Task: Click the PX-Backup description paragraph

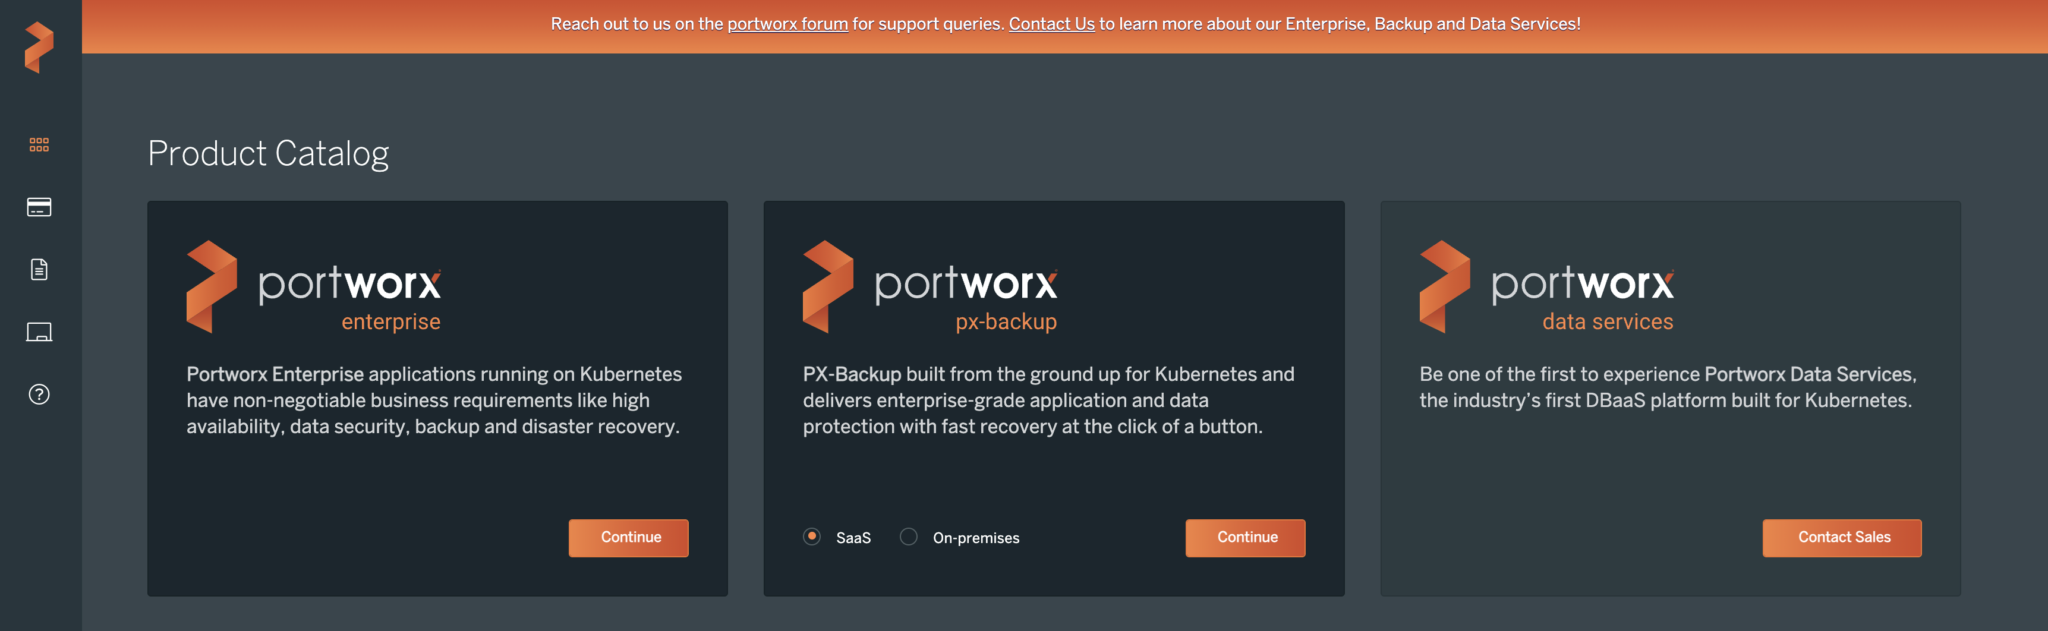Action: 1048,400
